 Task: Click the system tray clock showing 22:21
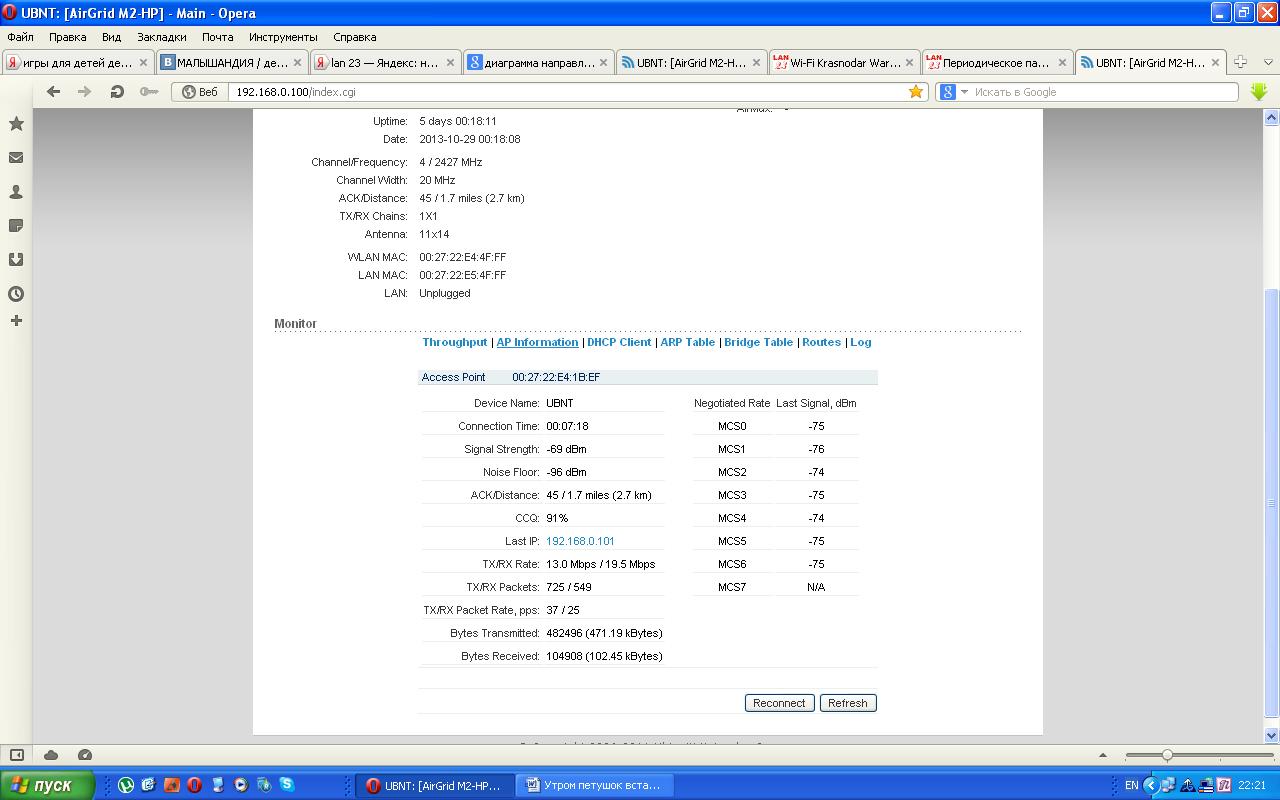coord(1251,785)
